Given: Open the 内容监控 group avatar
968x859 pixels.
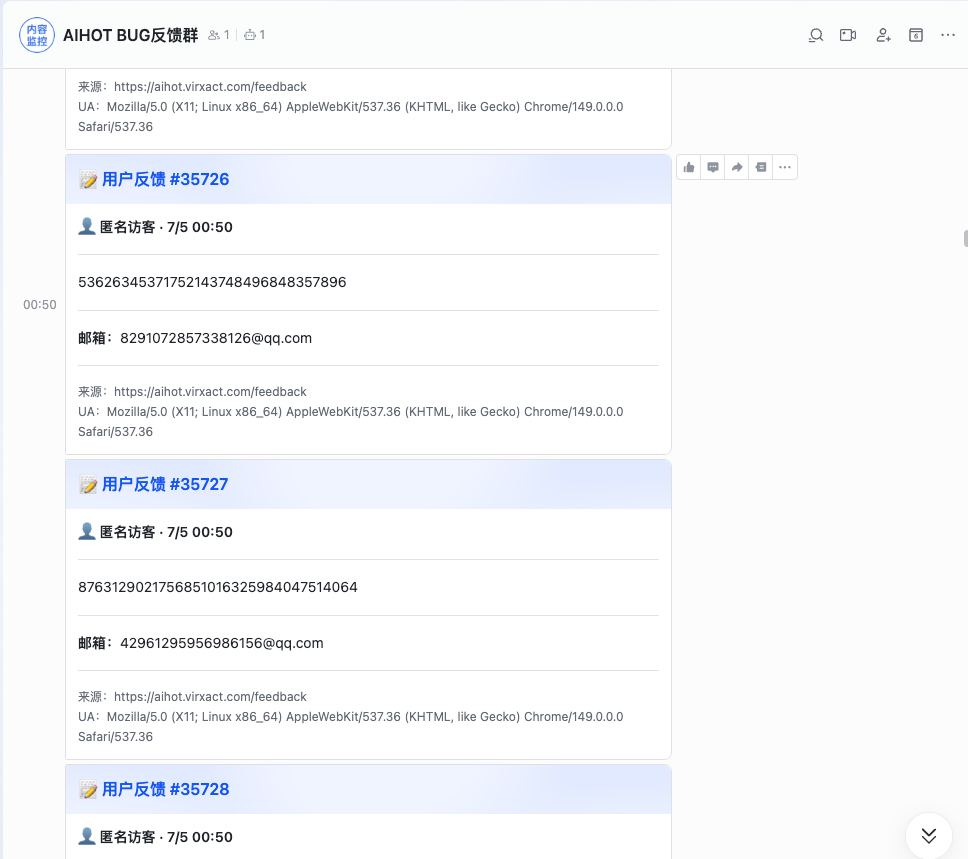Looking at the screenshot, I should pyautogui.click(x=37, y=35).
